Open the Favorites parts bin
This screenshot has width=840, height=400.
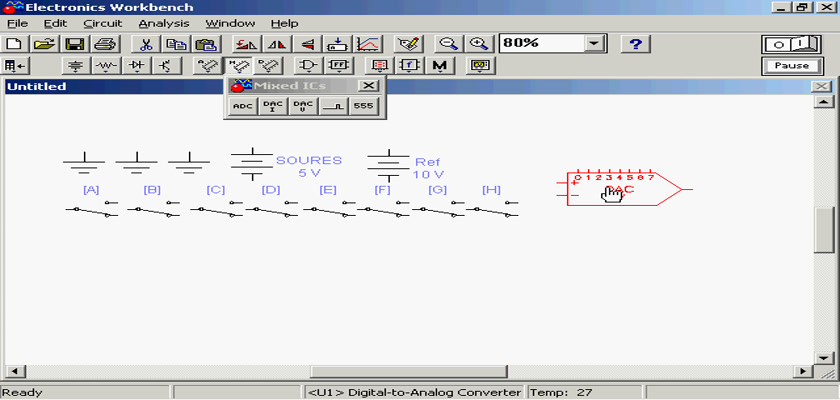[15, 66]
